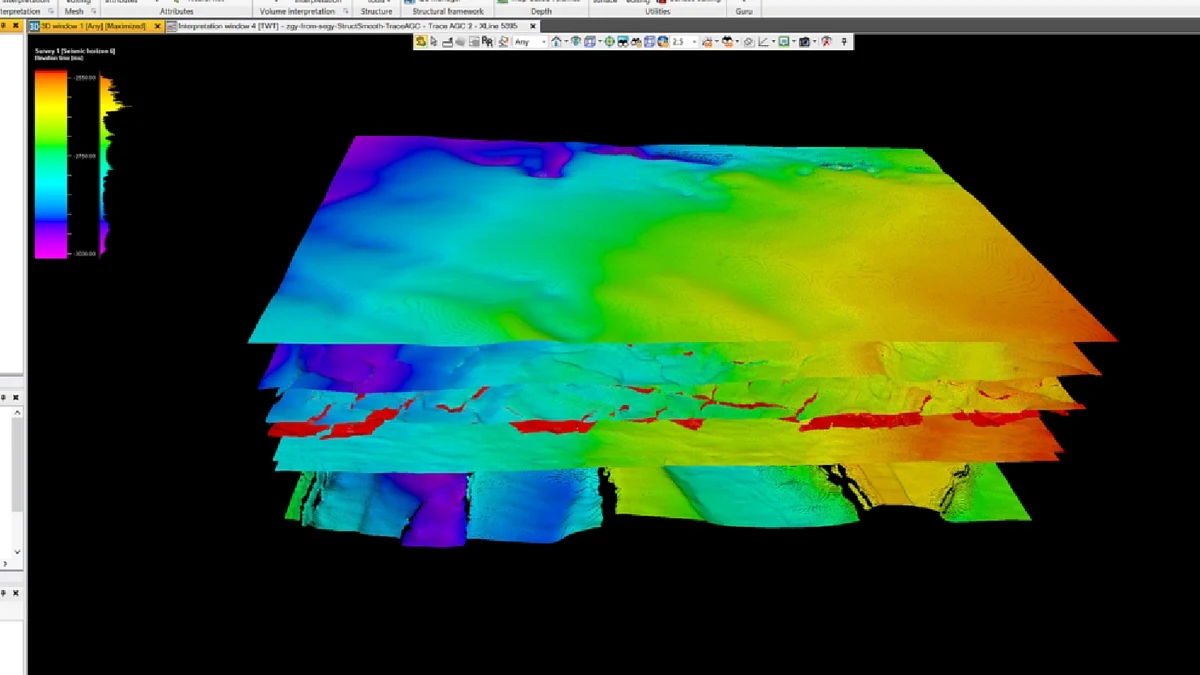The height and width of the screenshot is (675, 1200).
Task: Open dropdown arrow beside purple box icon
Action: (600, 42)
